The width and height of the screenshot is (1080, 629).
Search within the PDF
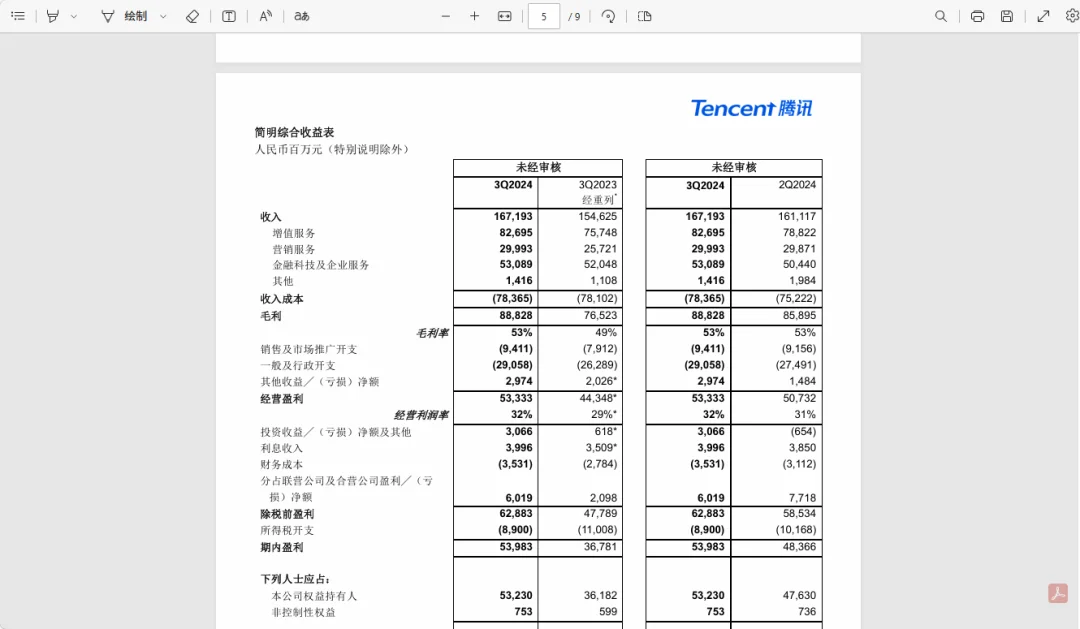pos(941,16)
